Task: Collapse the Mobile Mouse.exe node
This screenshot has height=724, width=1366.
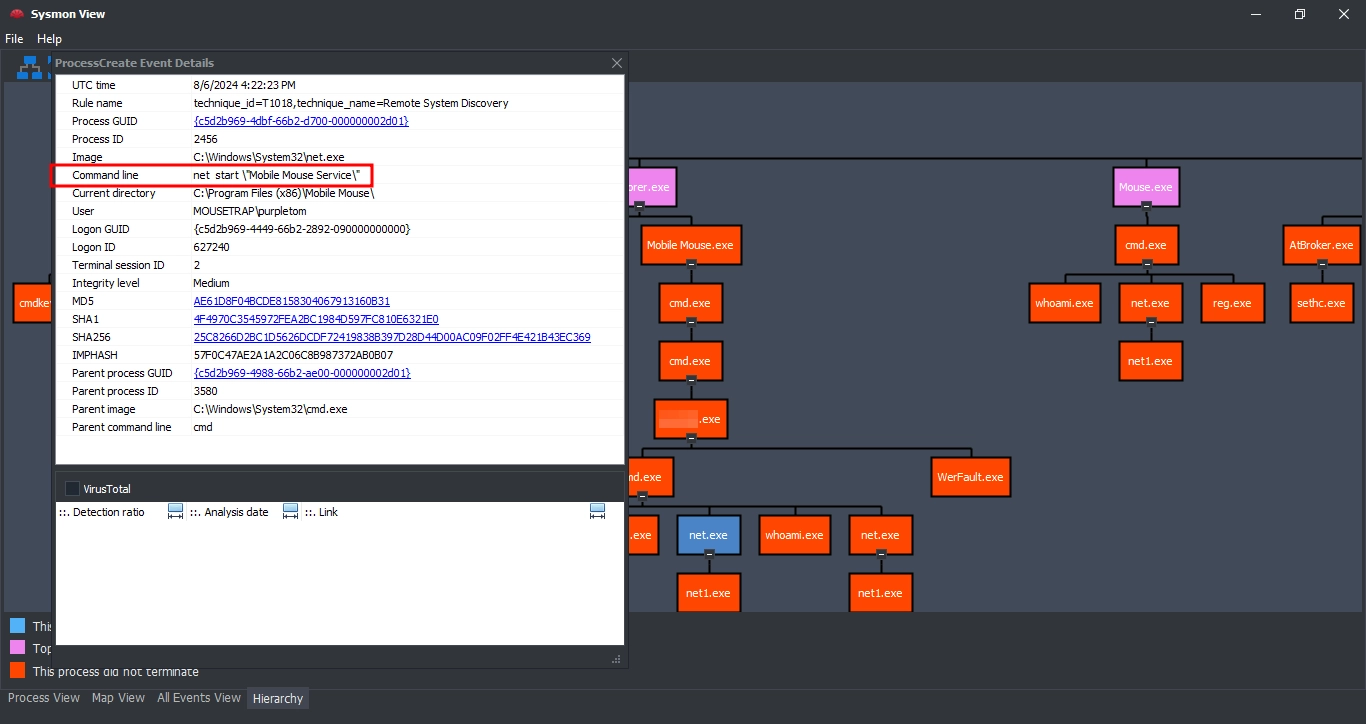Action: click(690, 264)
